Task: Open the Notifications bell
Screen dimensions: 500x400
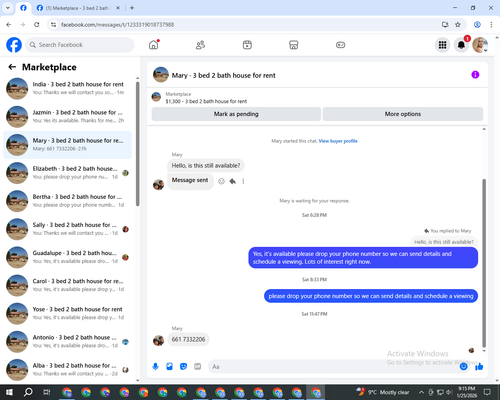Action: point(461,45)
